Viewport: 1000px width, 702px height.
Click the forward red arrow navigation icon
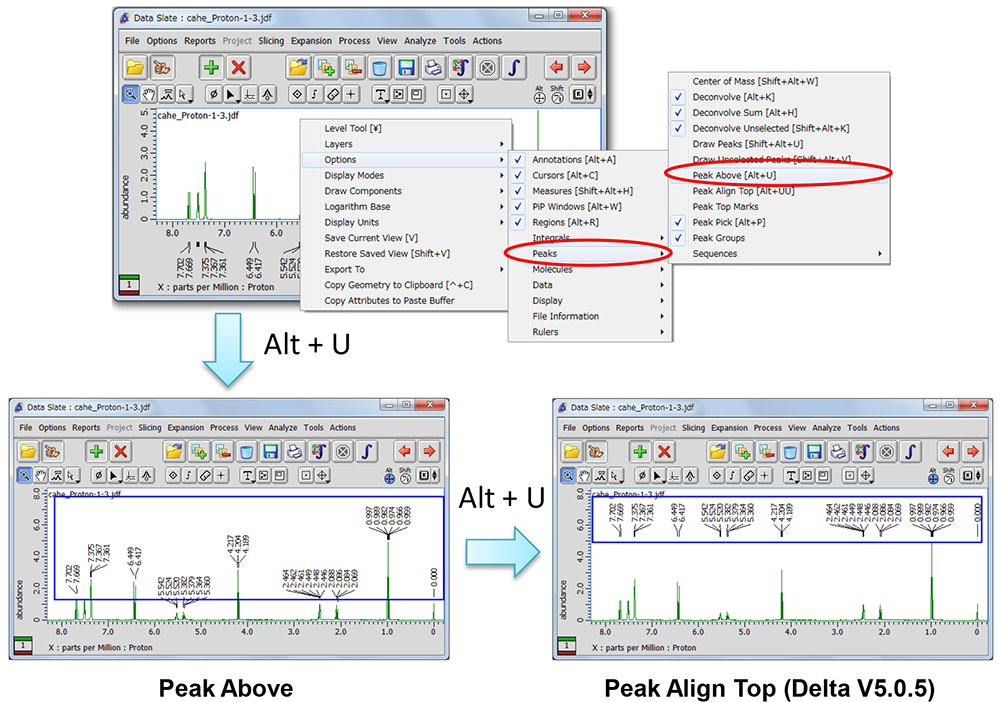point(584,67)
